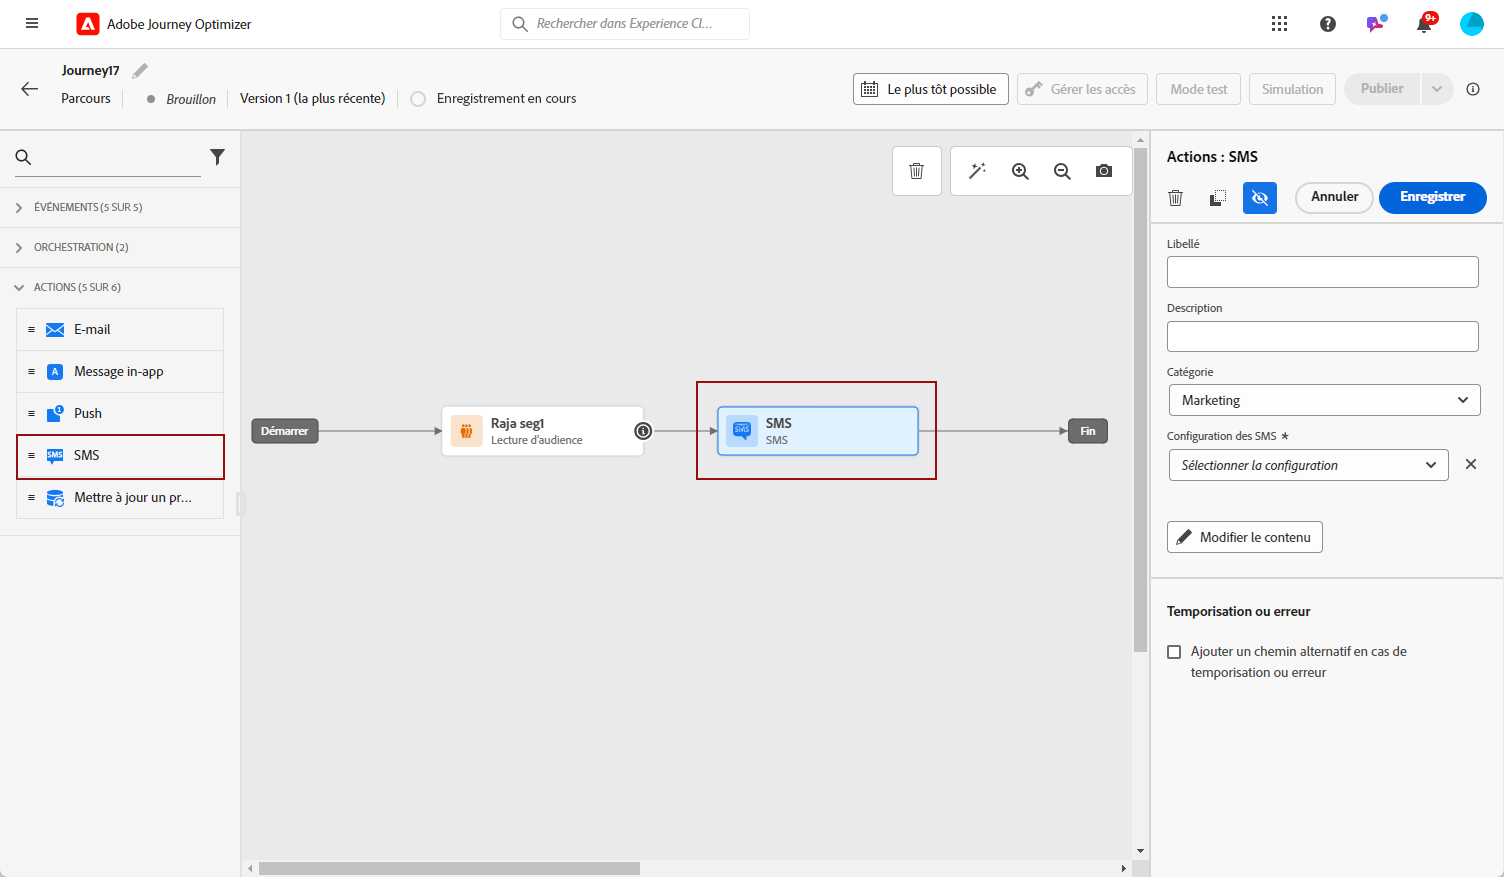Click the Experience Cloud search field
1504x877 pixels.
point(625,24)
